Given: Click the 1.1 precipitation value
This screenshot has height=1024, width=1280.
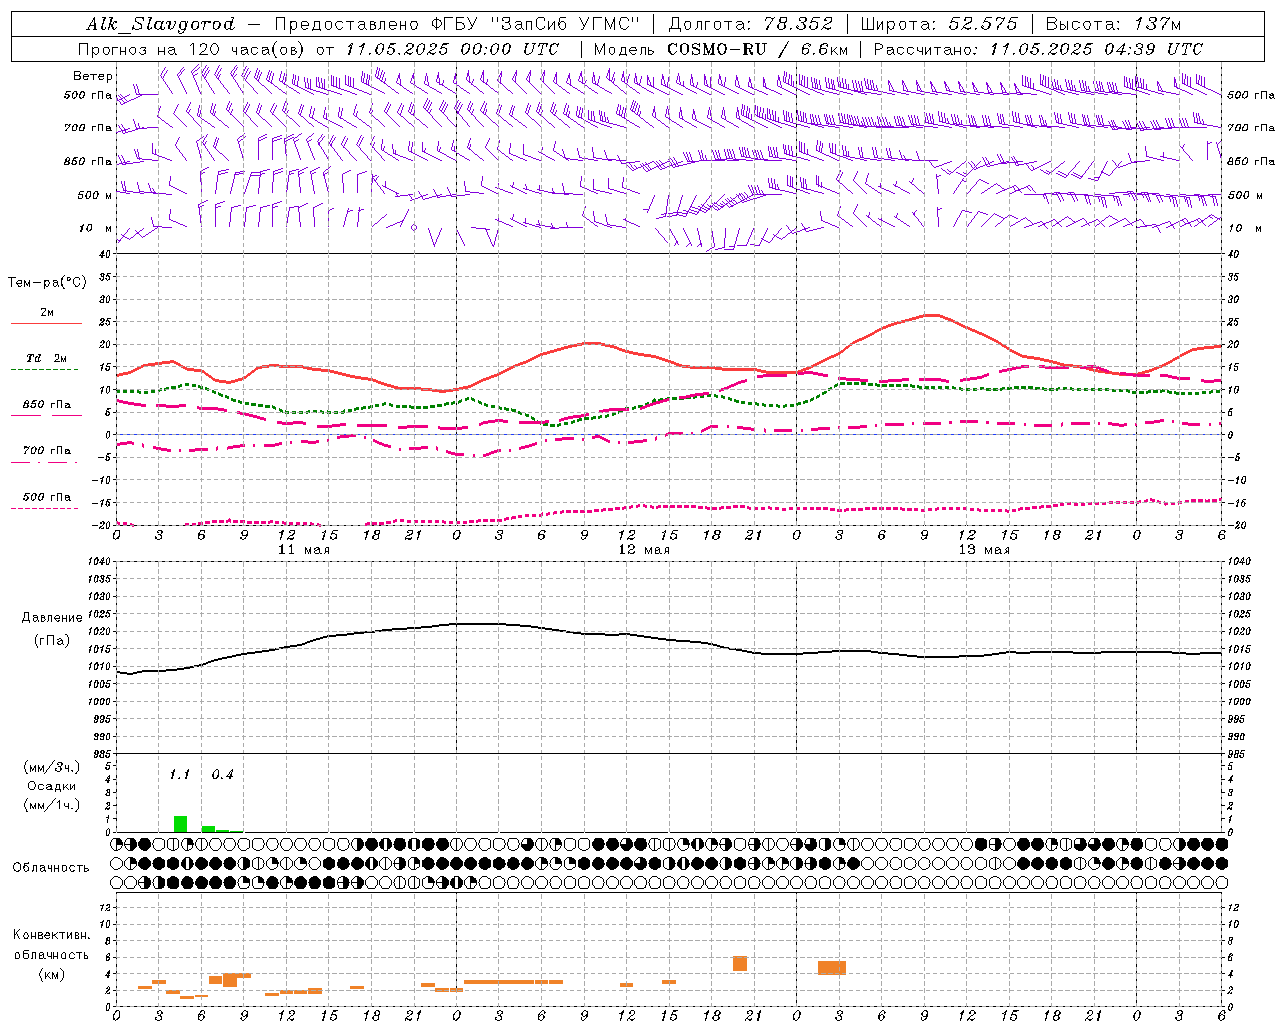Looking at the screenshot, I should pos(179,775).
